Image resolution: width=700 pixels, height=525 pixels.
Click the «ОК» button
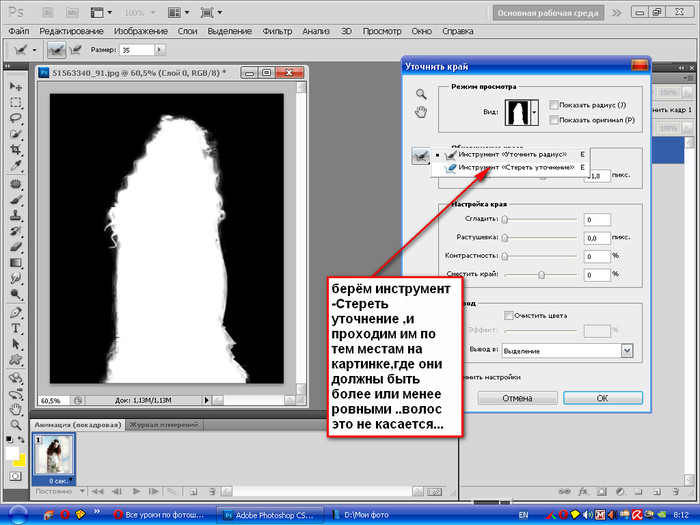point(603,398)
